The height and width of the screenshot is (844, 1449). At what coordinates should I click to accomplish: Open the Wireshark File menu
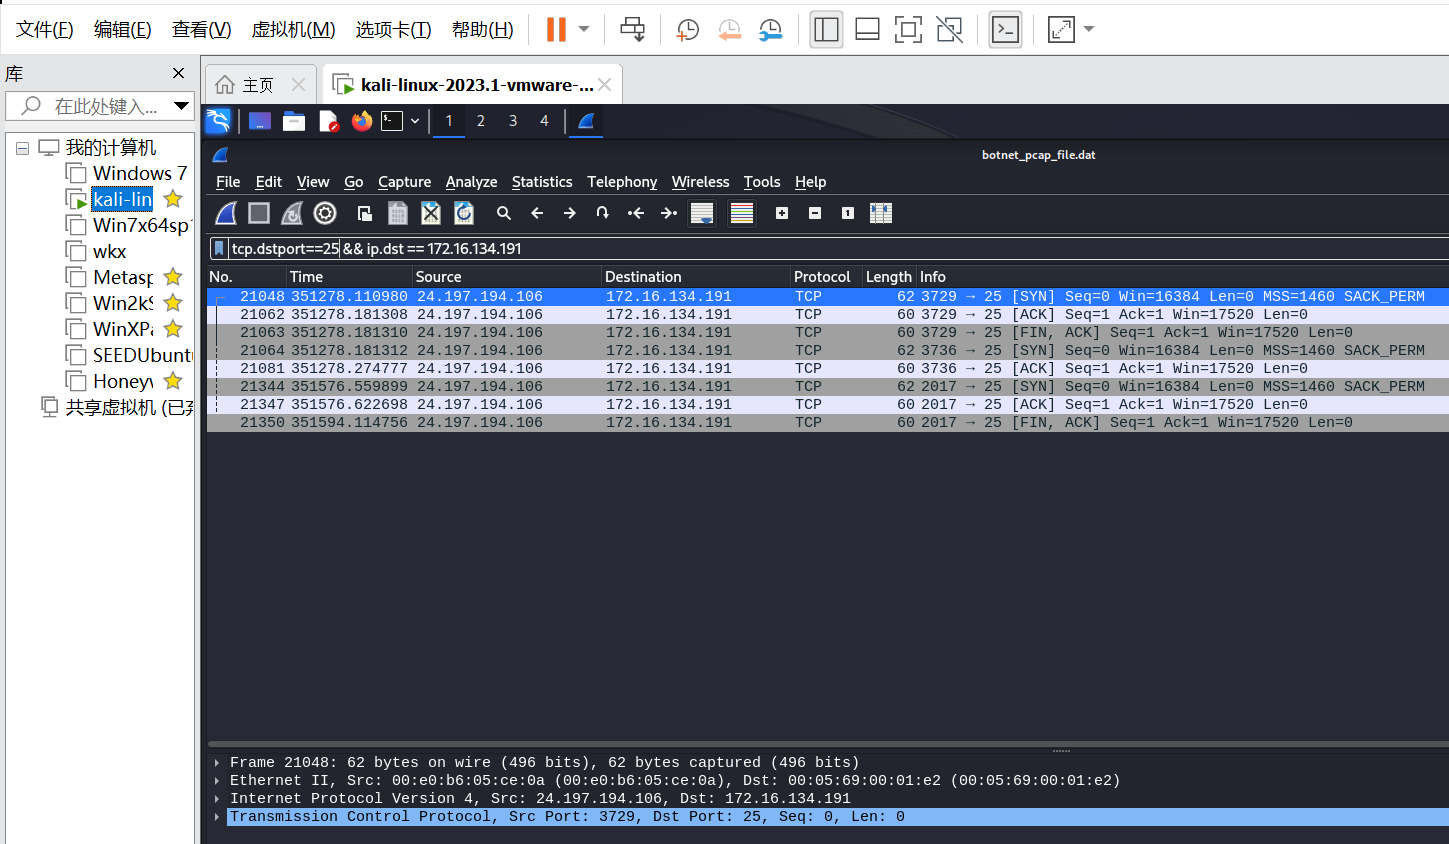(228, 182)
